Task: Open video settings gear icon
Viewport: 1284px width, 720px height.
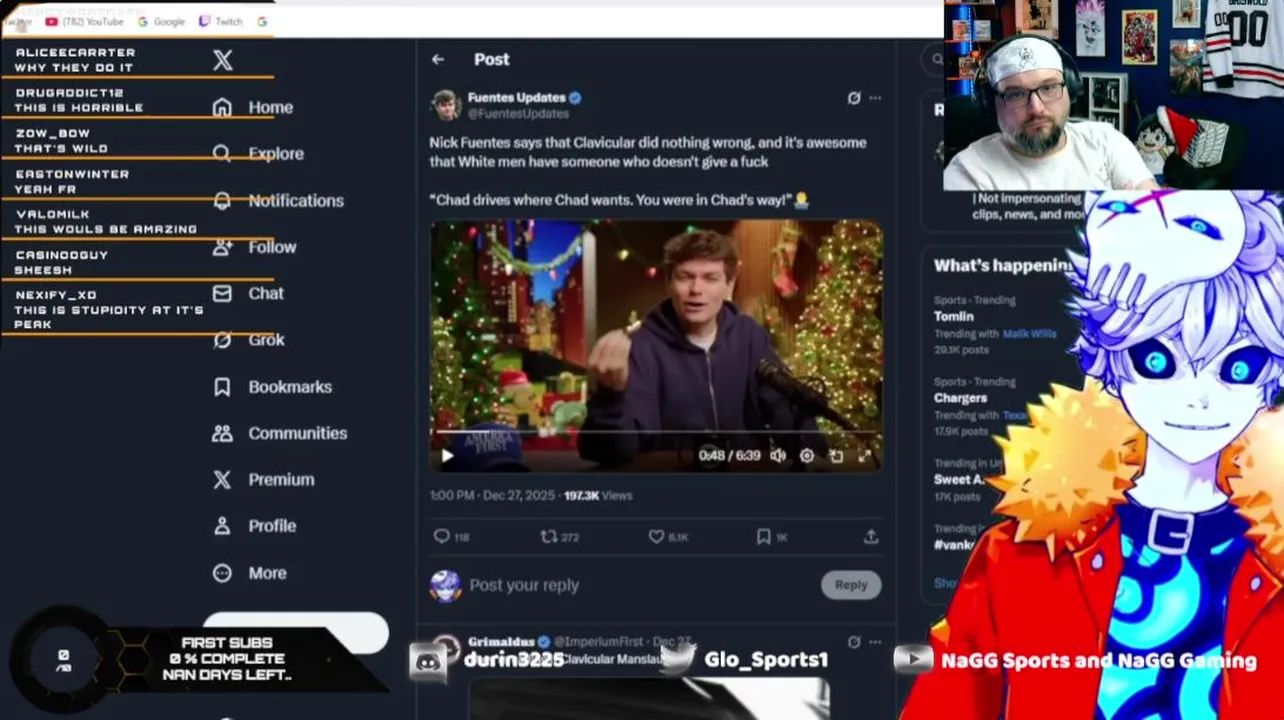Action: [x=807, y=456]
